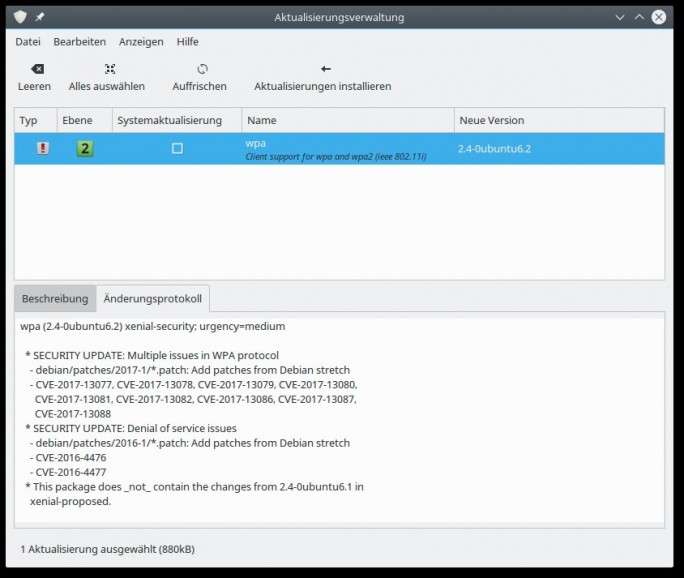Sort by the Ebene column header
This screenshot has height=578, width=684.
click(85, 120)
